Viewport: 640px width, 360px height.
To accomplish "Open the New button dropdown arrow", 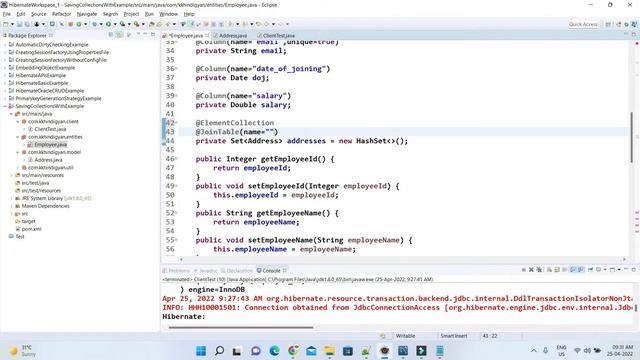I will 12,24.
